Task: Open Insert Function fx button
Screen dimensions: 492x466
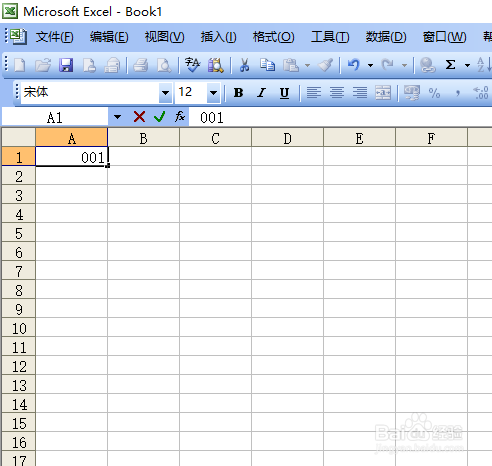Action: pos(180,117)
